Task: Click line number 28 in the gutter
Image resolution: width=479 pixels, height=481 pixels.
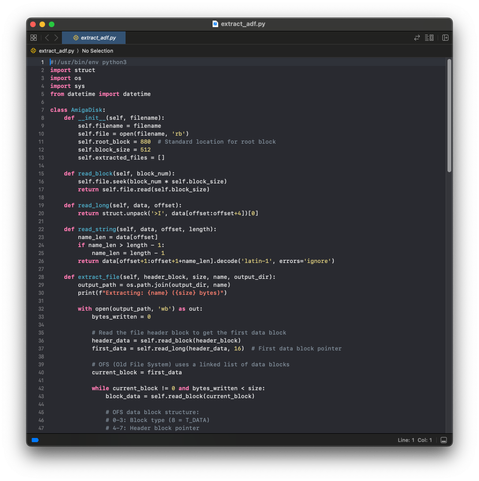Action: 41,277
